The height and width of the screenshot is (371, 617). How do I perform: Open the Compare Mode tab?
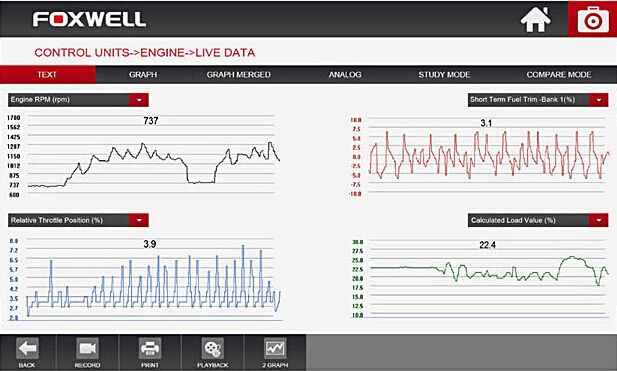(x=559, y=74)
